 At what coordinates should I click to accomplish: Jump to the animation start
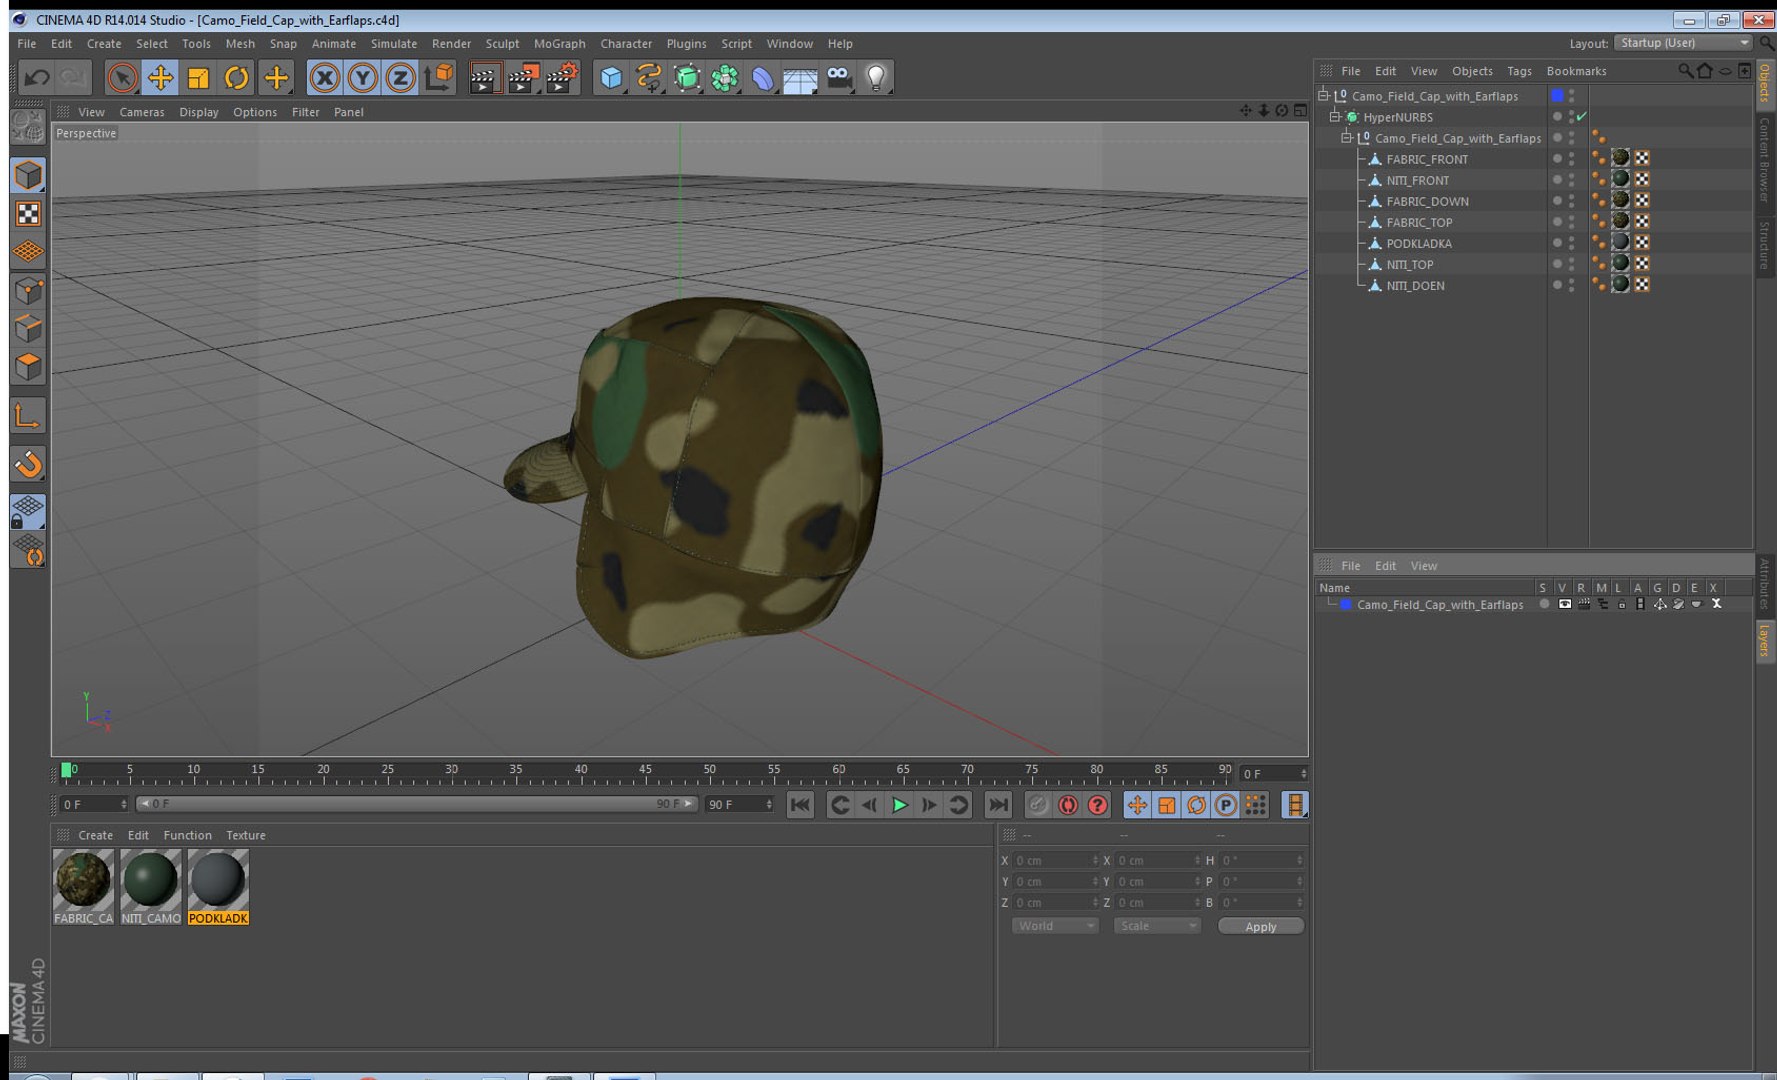800,804
